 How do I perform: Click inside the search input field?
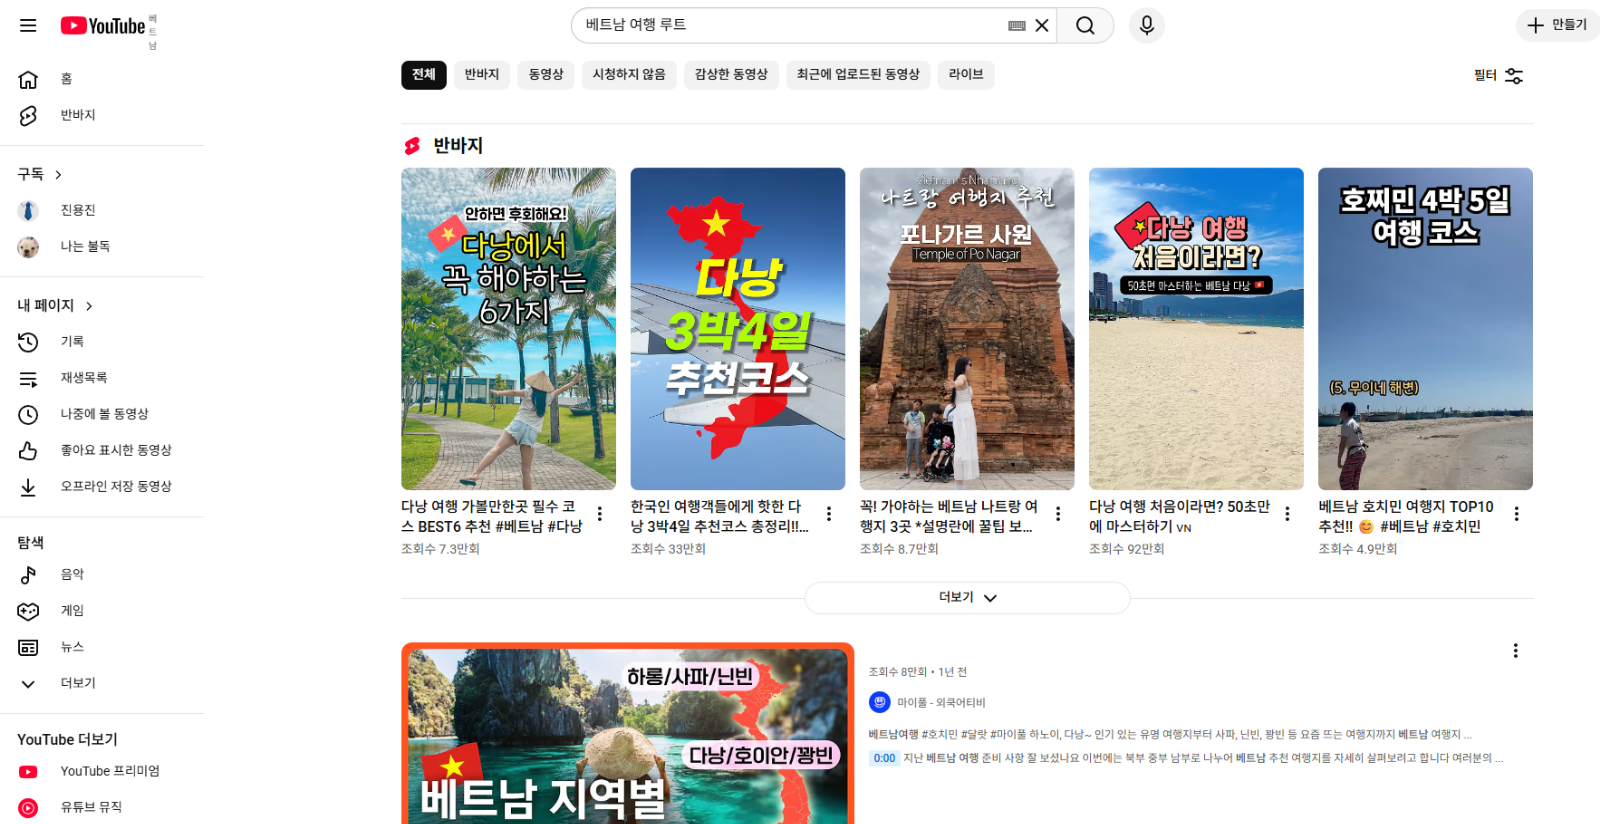point(790,25)
